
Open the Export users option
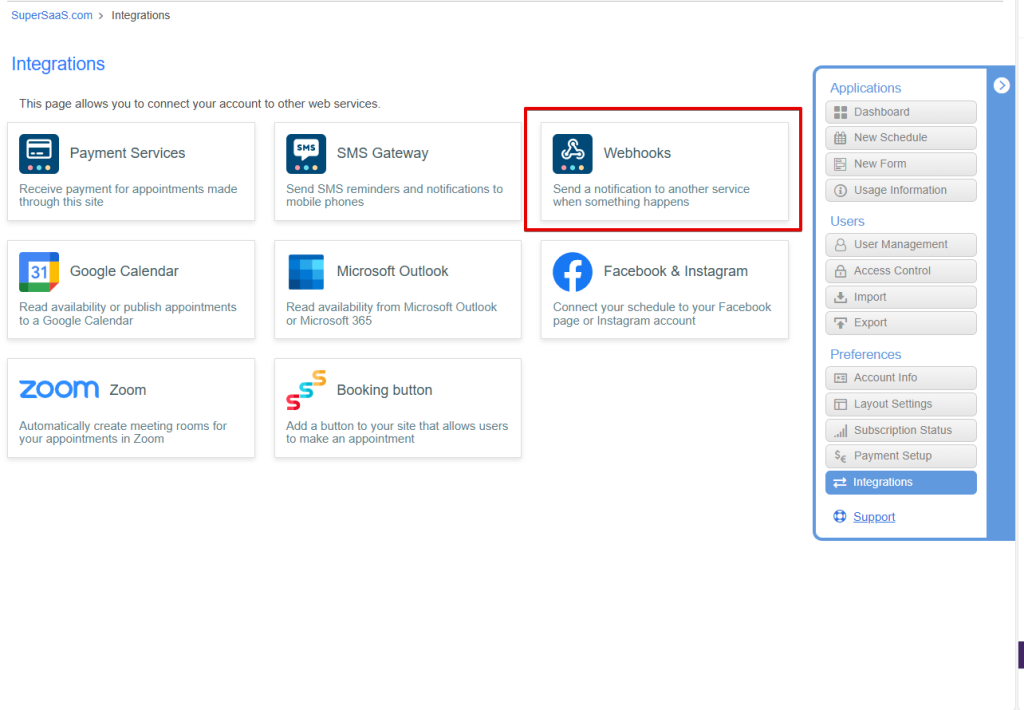900,323
